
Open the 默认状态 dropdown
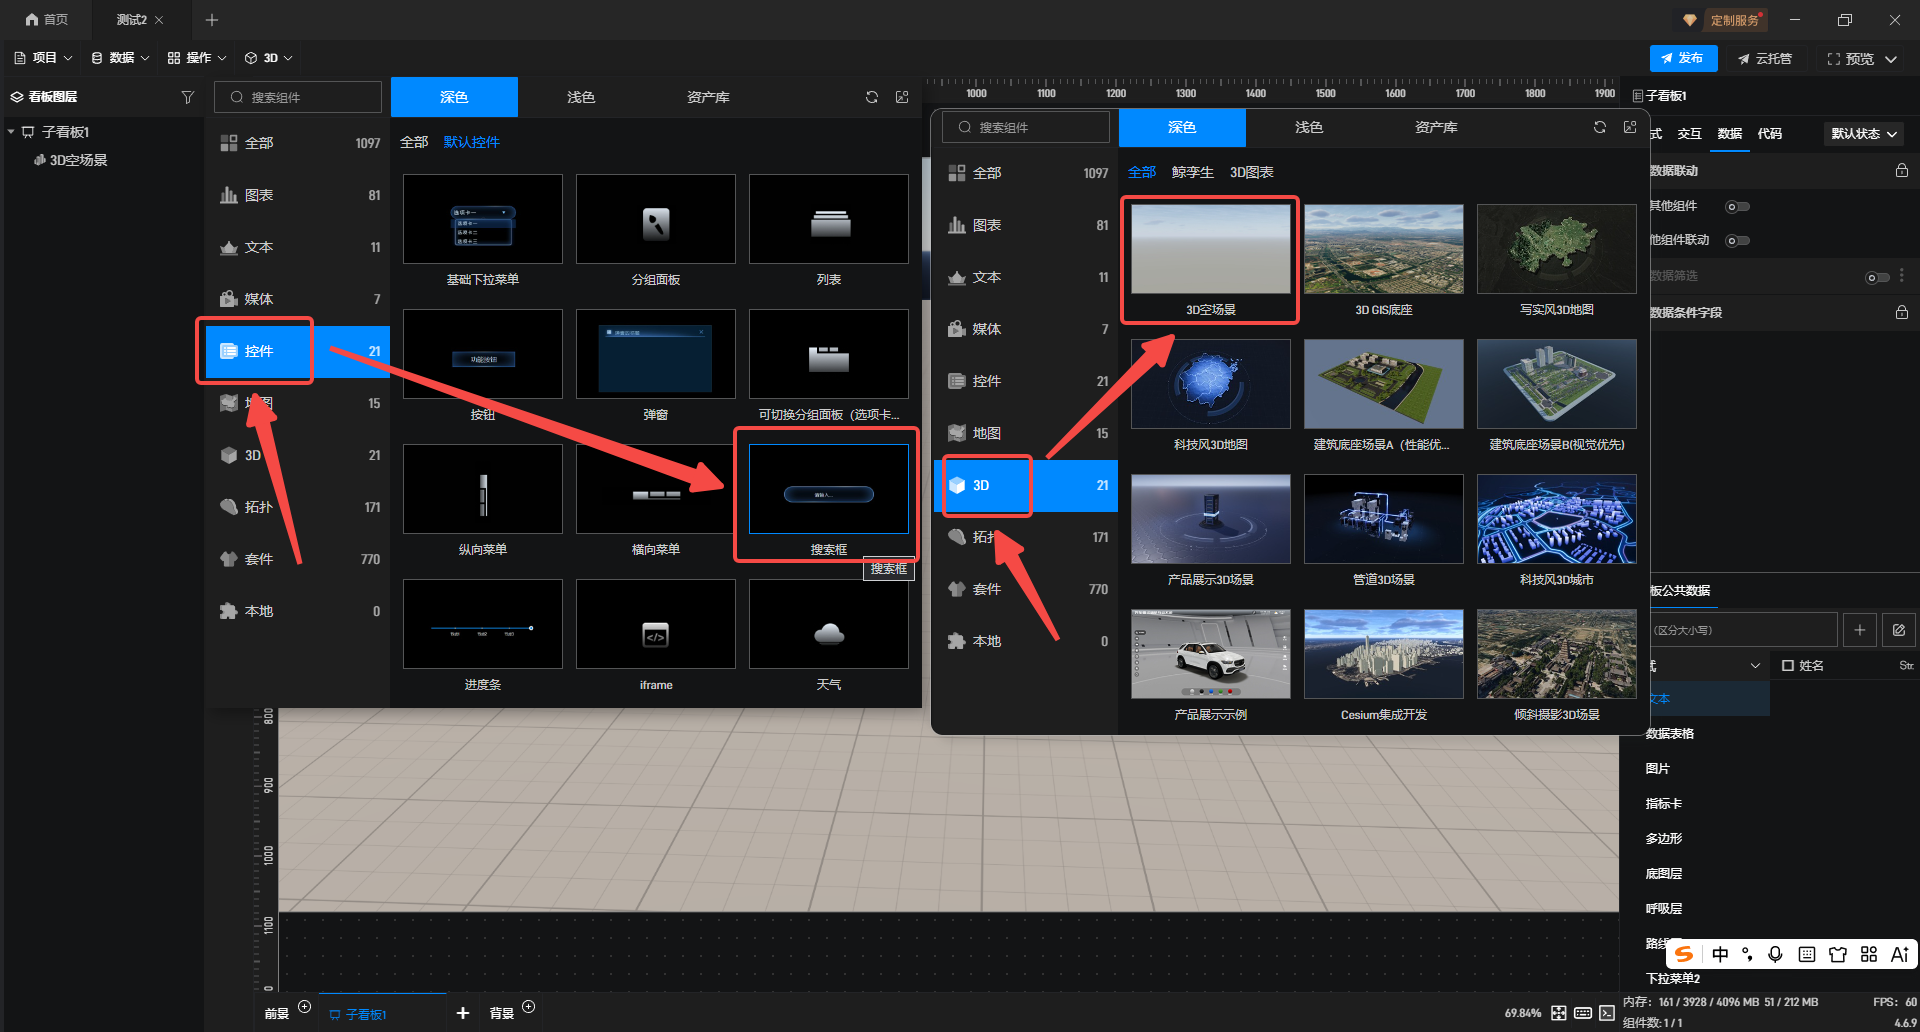click(x=1864, y=134)
